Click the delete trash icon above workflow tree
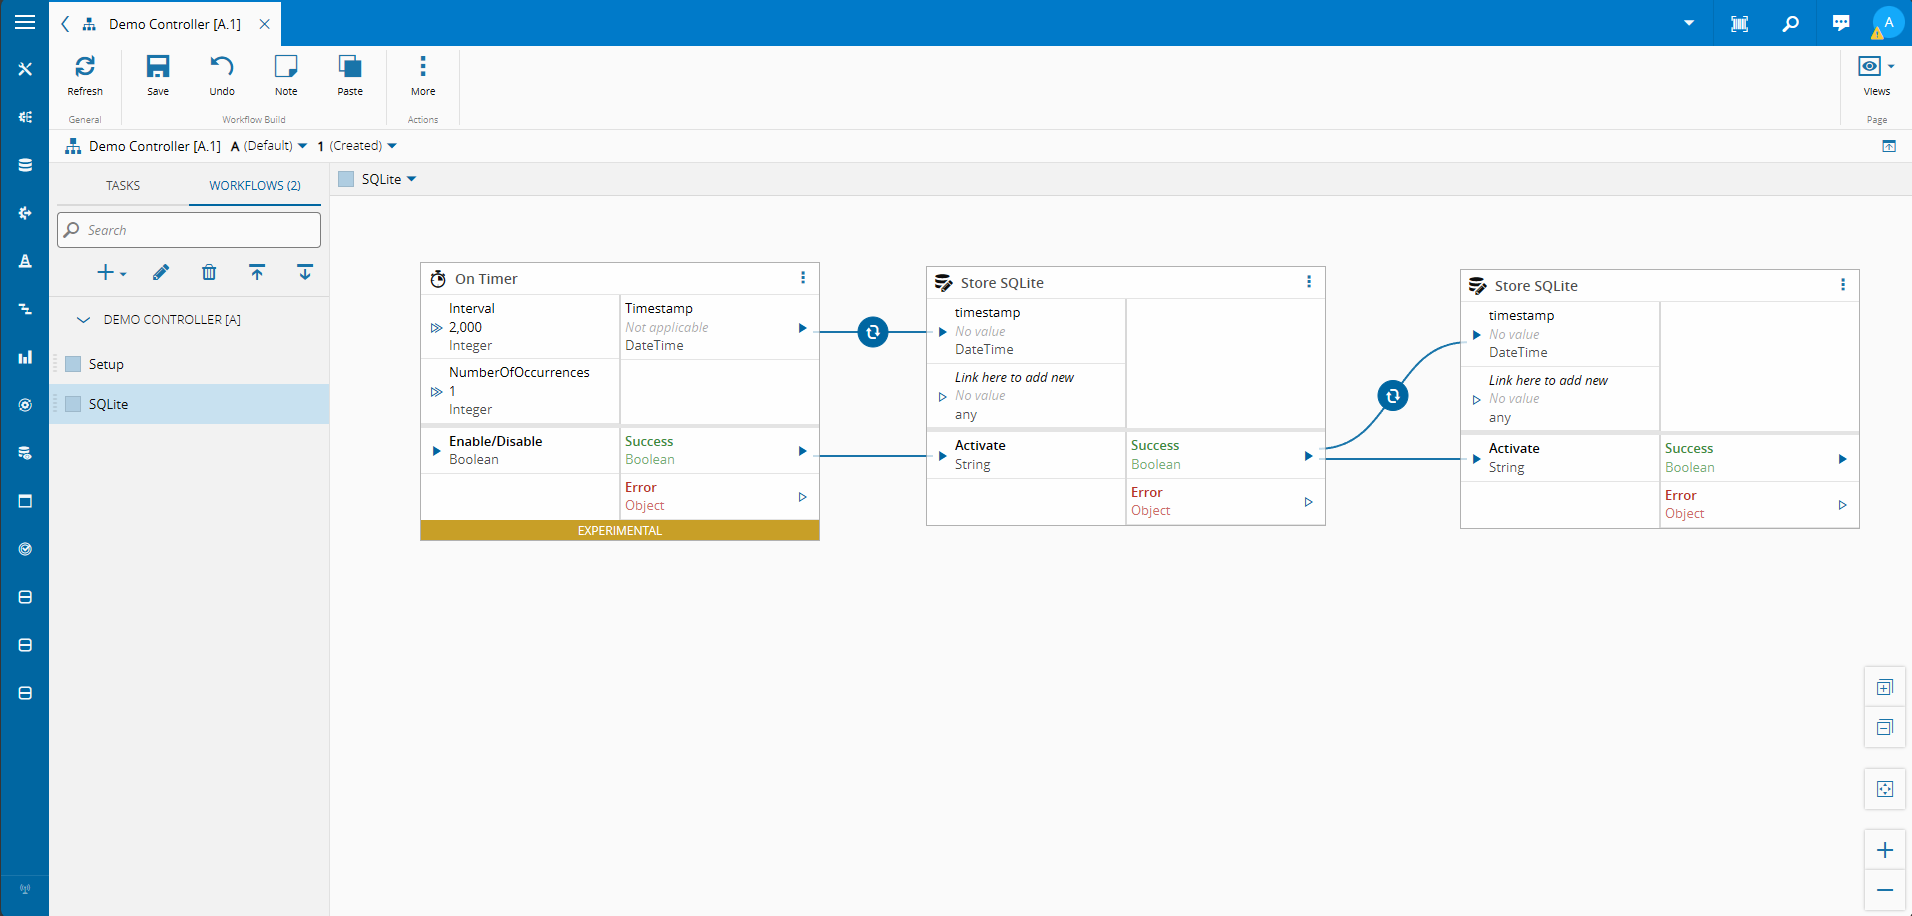Viewport: 1912px width, 916px height. (x=209, y=272)
